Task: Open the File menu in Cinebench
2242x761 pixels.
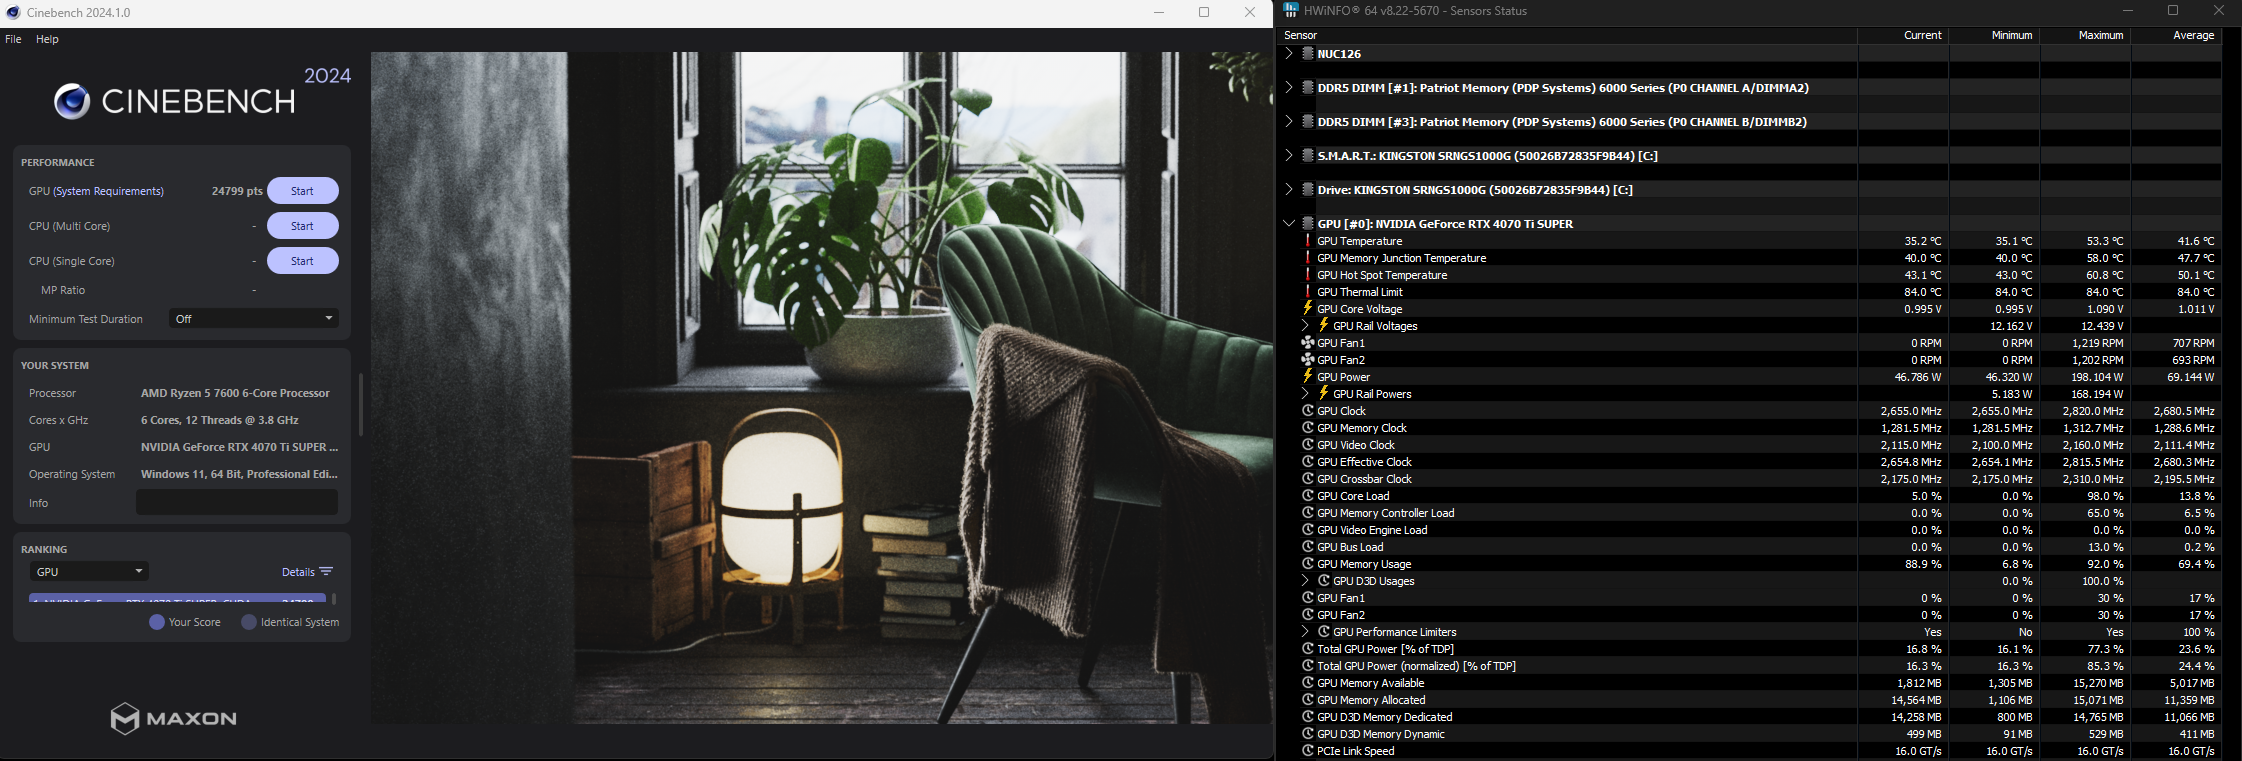Action: (x=13, y=39)
